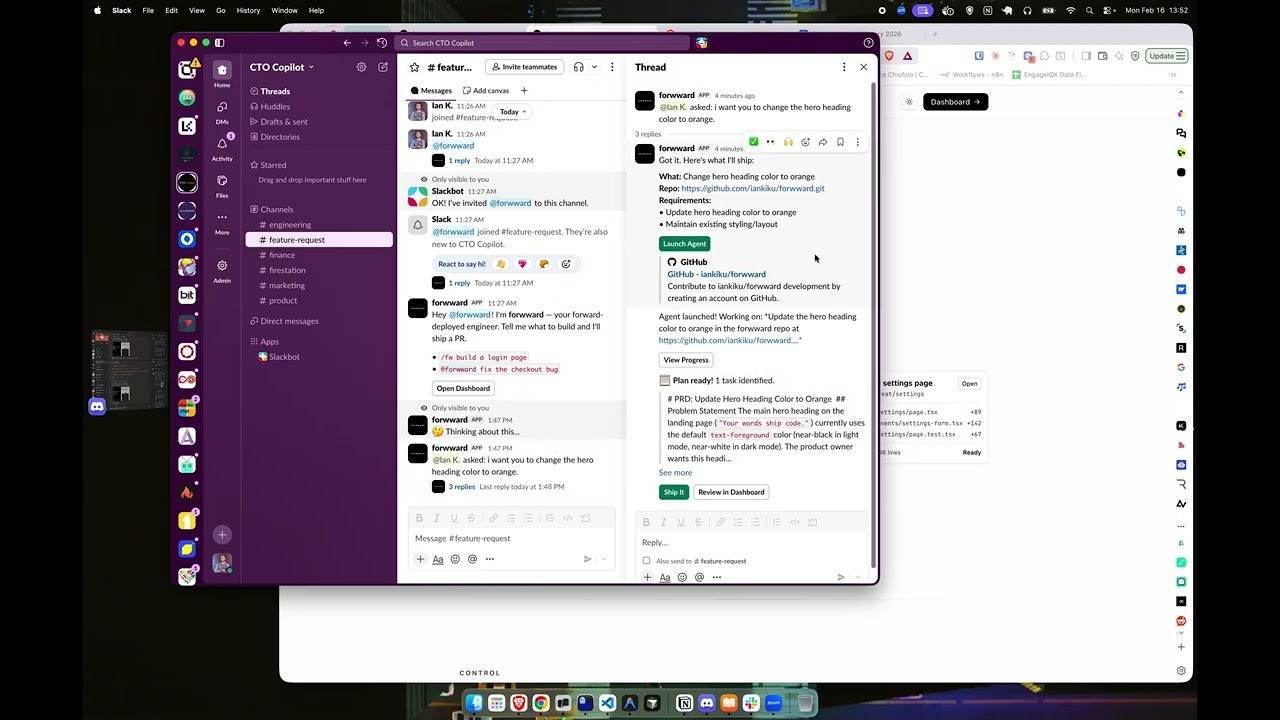Open the Today date jump dropdown
The height and width of the screenshot is (720, 1280).
tap(513, 112)
